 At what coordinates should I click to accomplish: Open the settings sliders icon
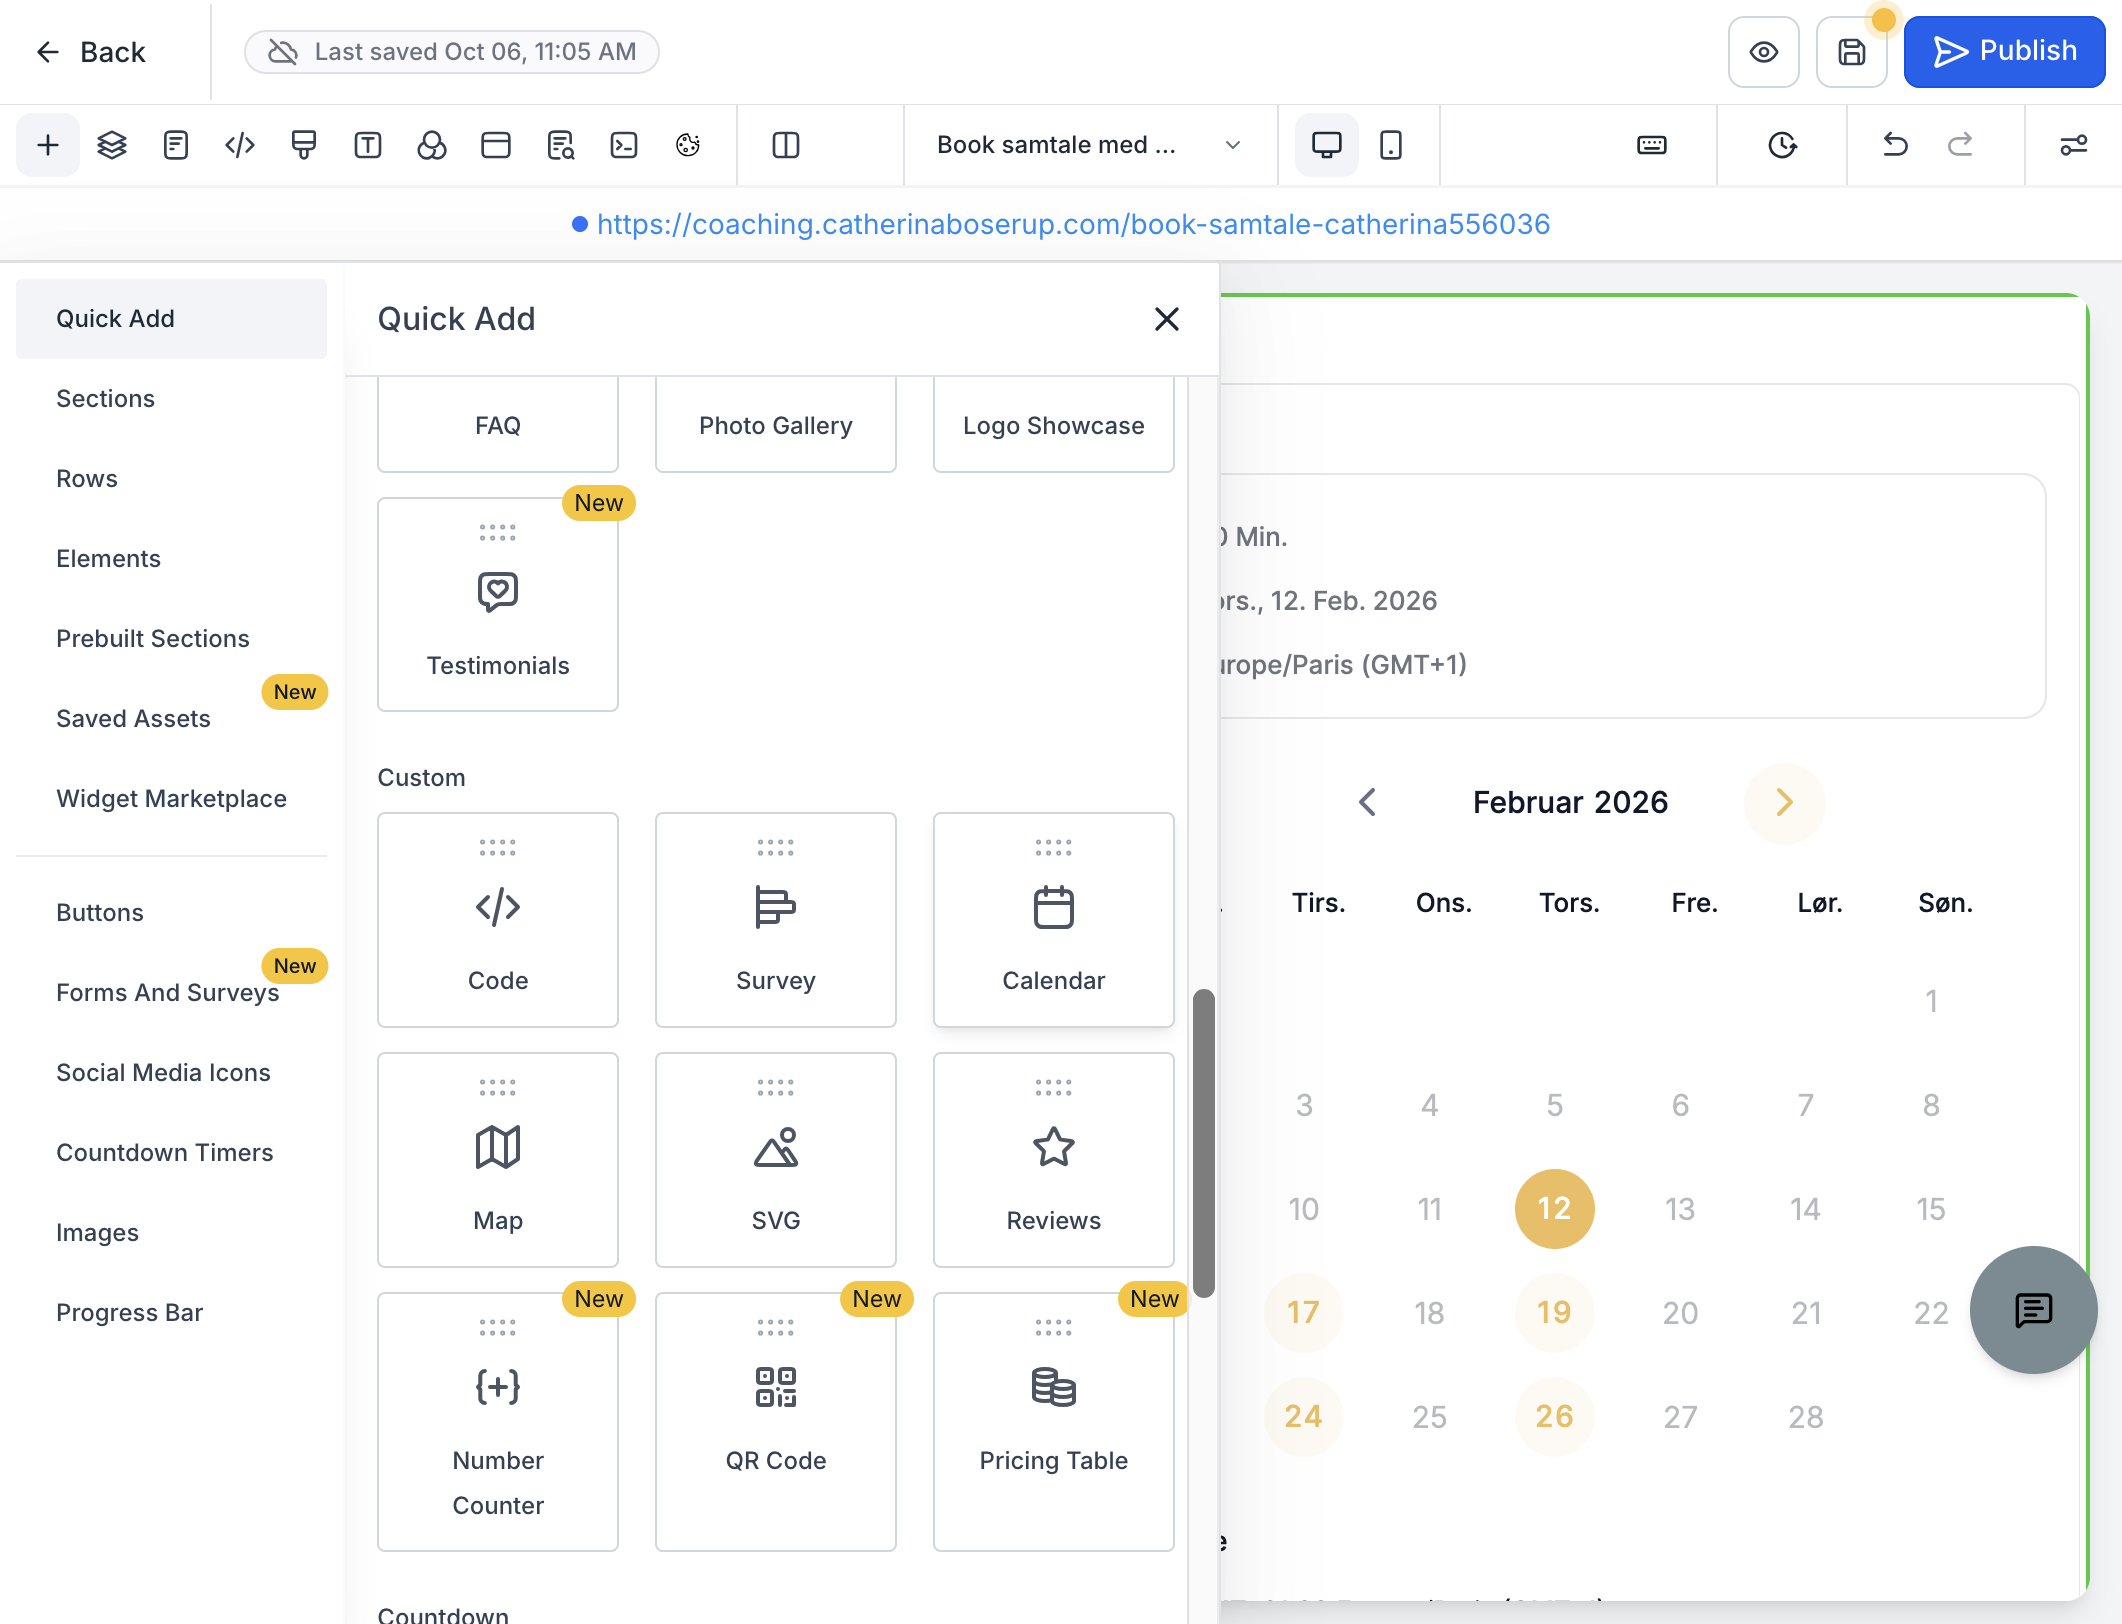pyautogui.click(x=2073, y=145)
